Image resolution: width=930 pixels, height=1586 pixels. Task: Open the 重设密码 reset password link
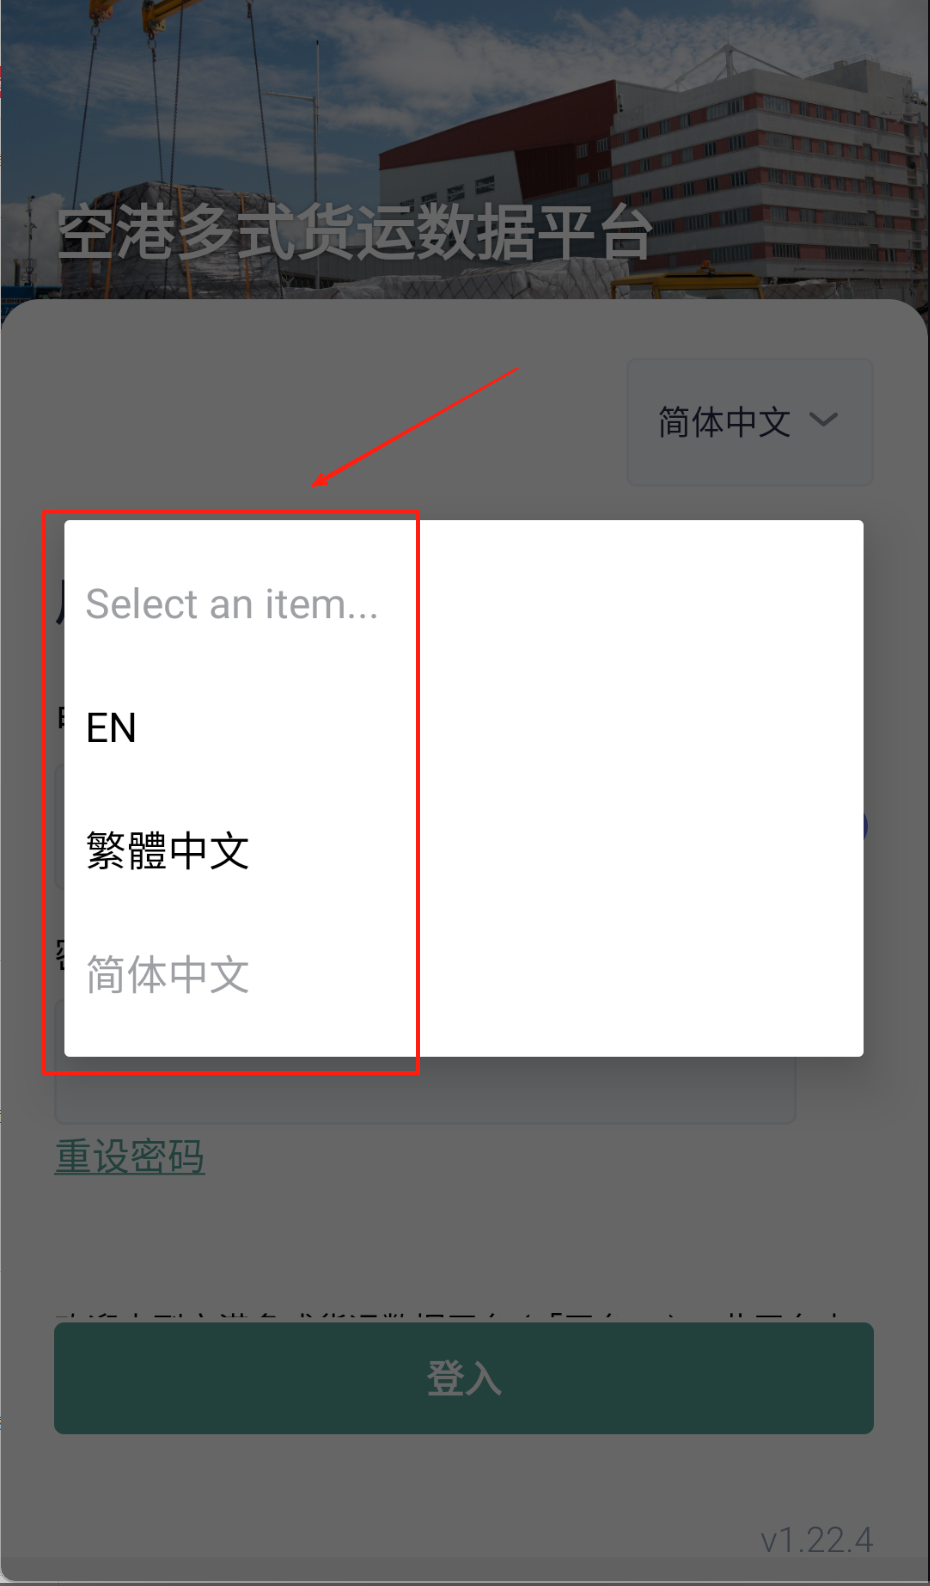pyautogui.click(x=129, y=1157)
